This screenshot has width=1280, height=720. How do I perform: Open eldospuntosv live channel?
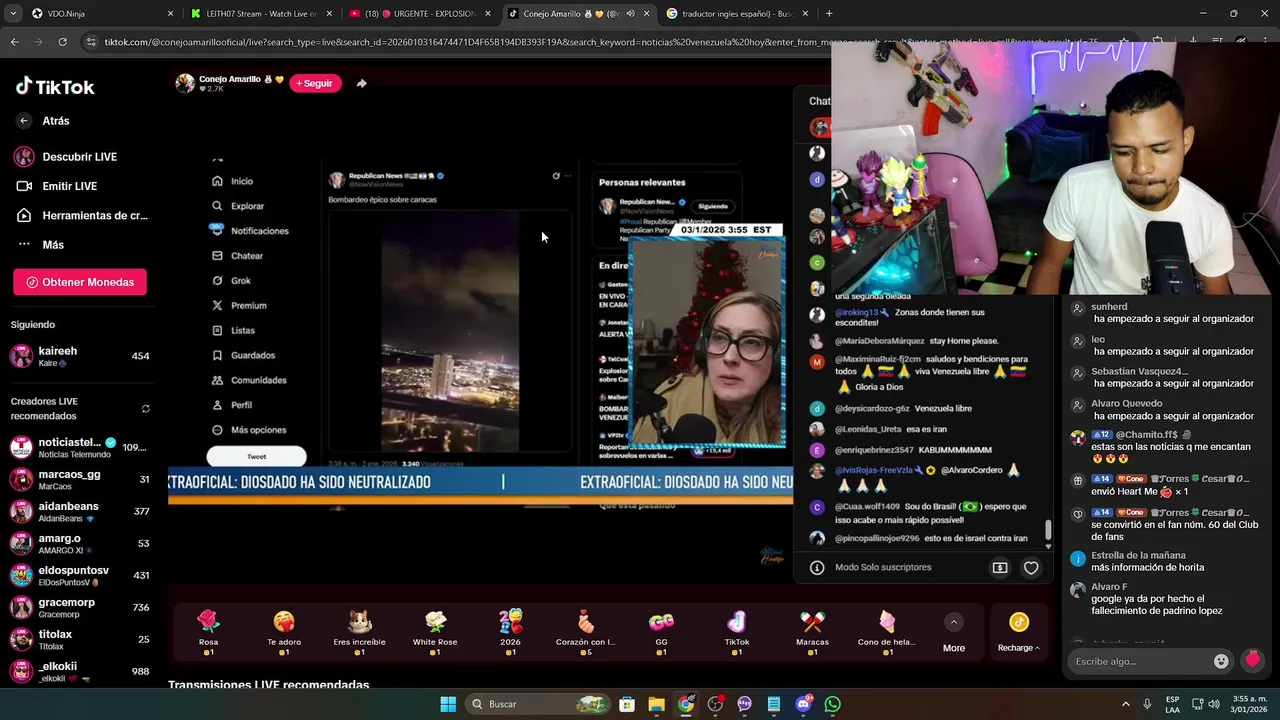(80, 575)
